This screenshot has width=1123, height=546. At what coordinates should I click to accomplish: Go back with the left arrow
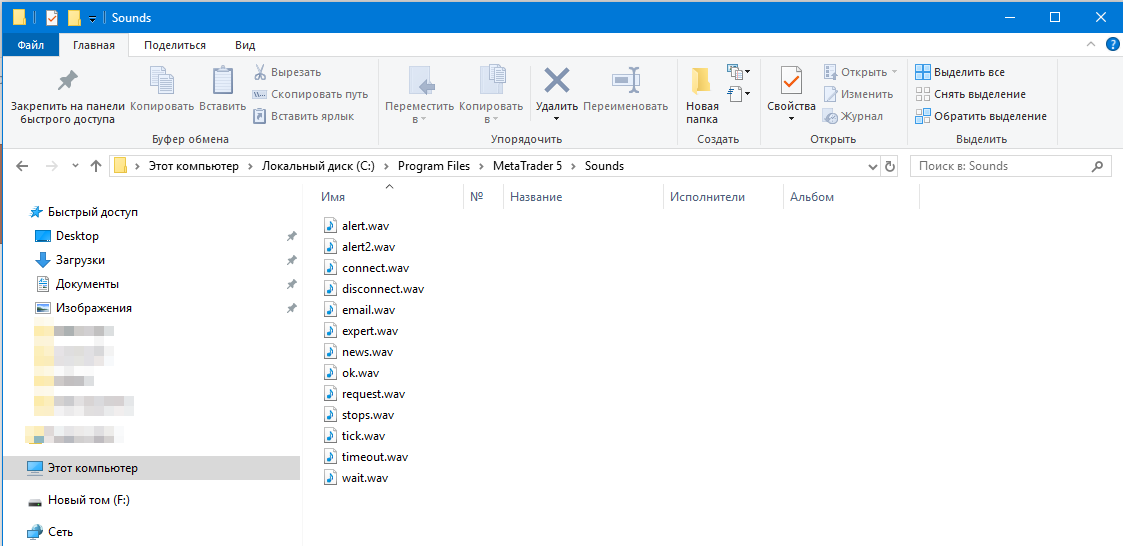tap(22, 166)
